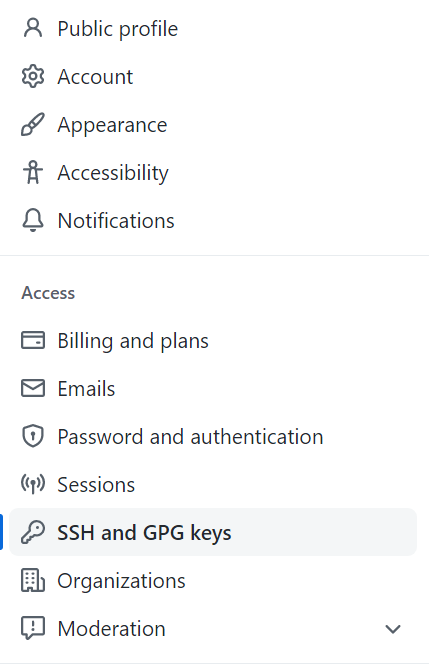This screenshot has height=668, width=444.
Task: Click the accessibility figure icon
Action: 33,173
